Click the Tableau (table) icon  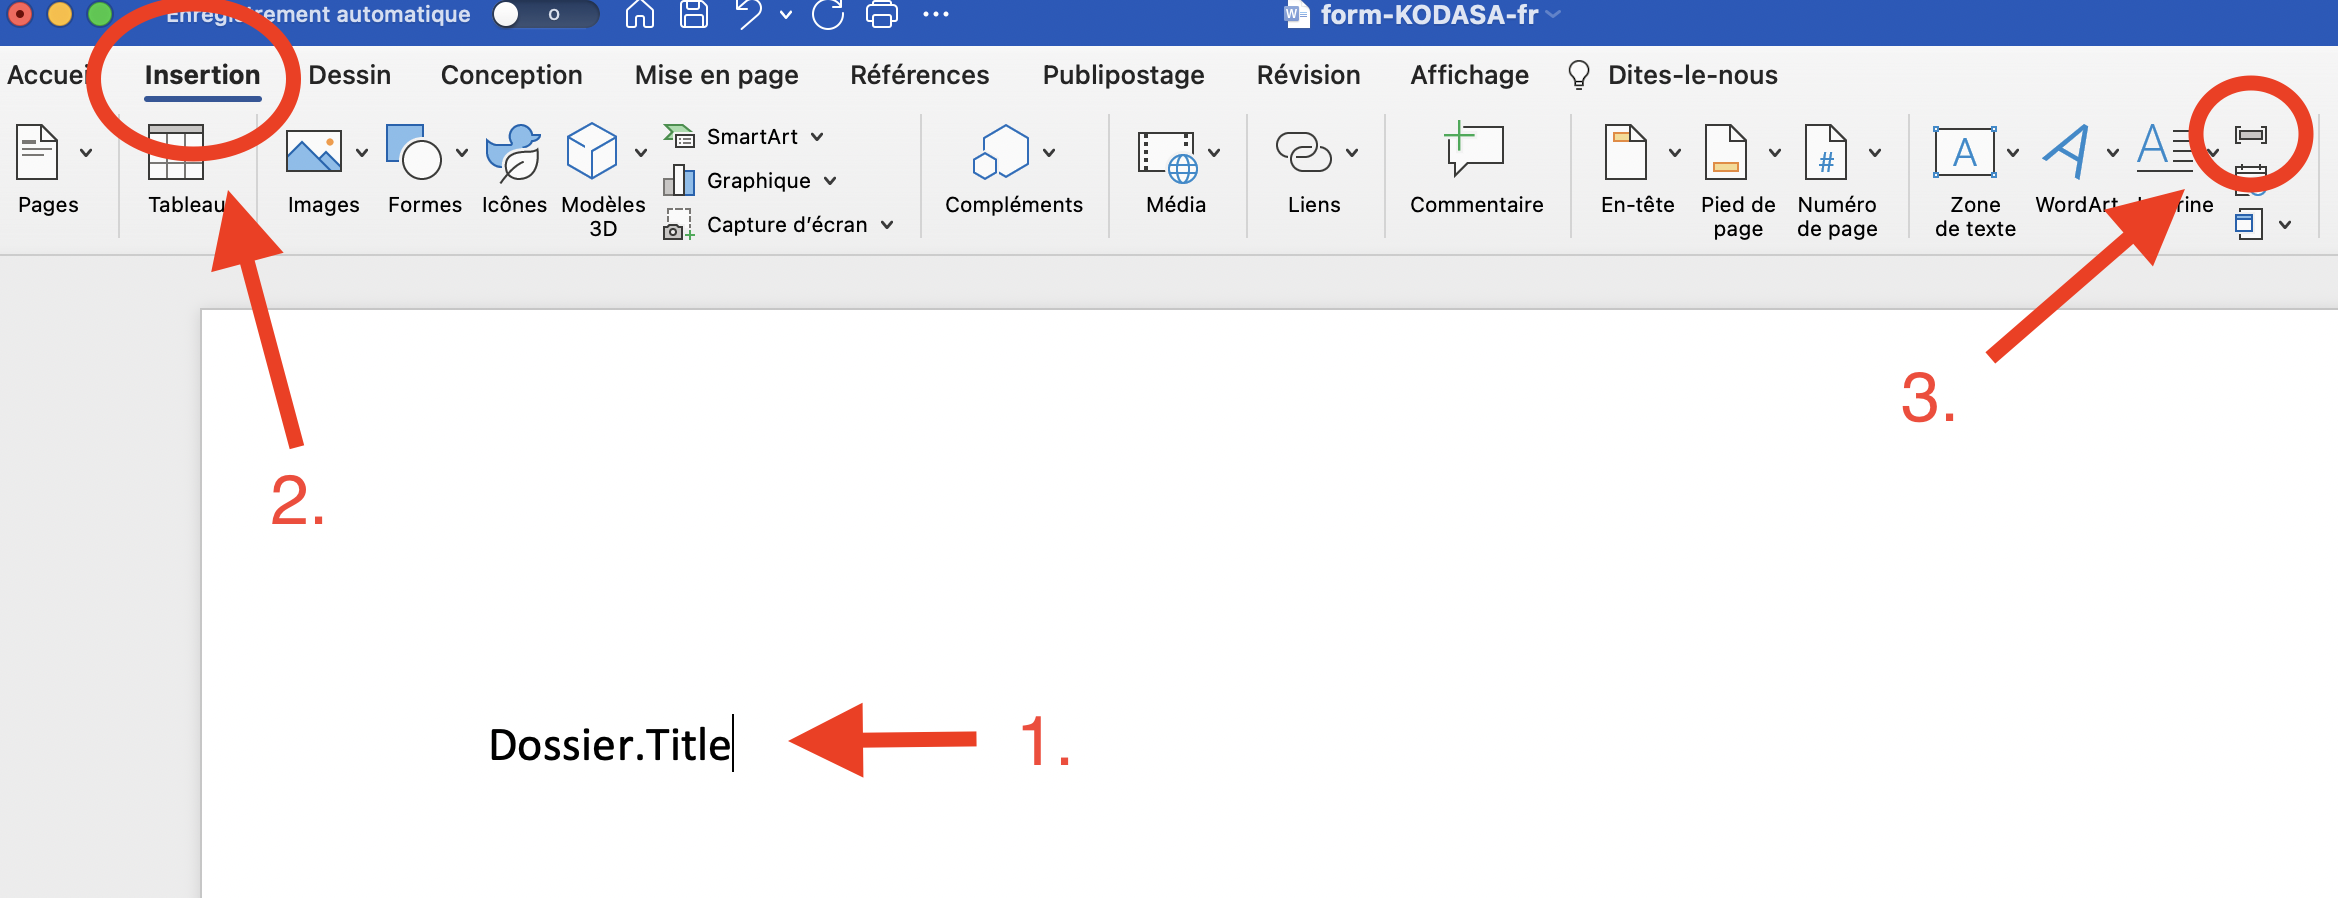tap(176, 153)
